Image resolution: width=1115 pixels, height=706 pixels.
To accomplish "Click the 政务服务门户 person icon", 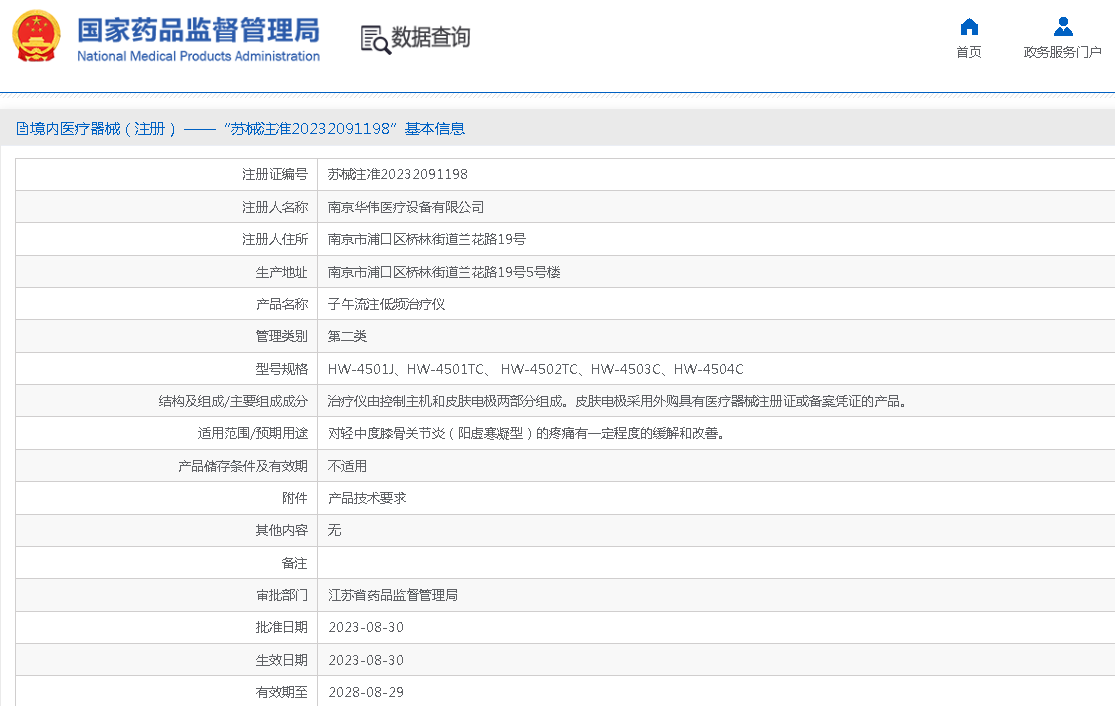I will tap(1062, 27).
